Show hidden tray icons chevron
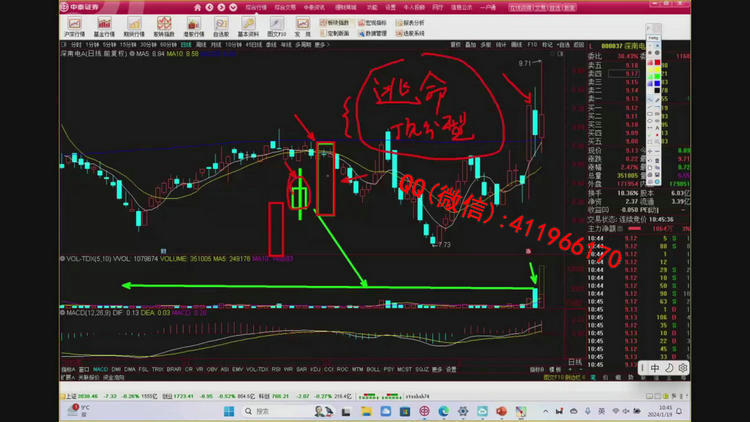Viewport: 750px width, 422px height. coord(545,411)
